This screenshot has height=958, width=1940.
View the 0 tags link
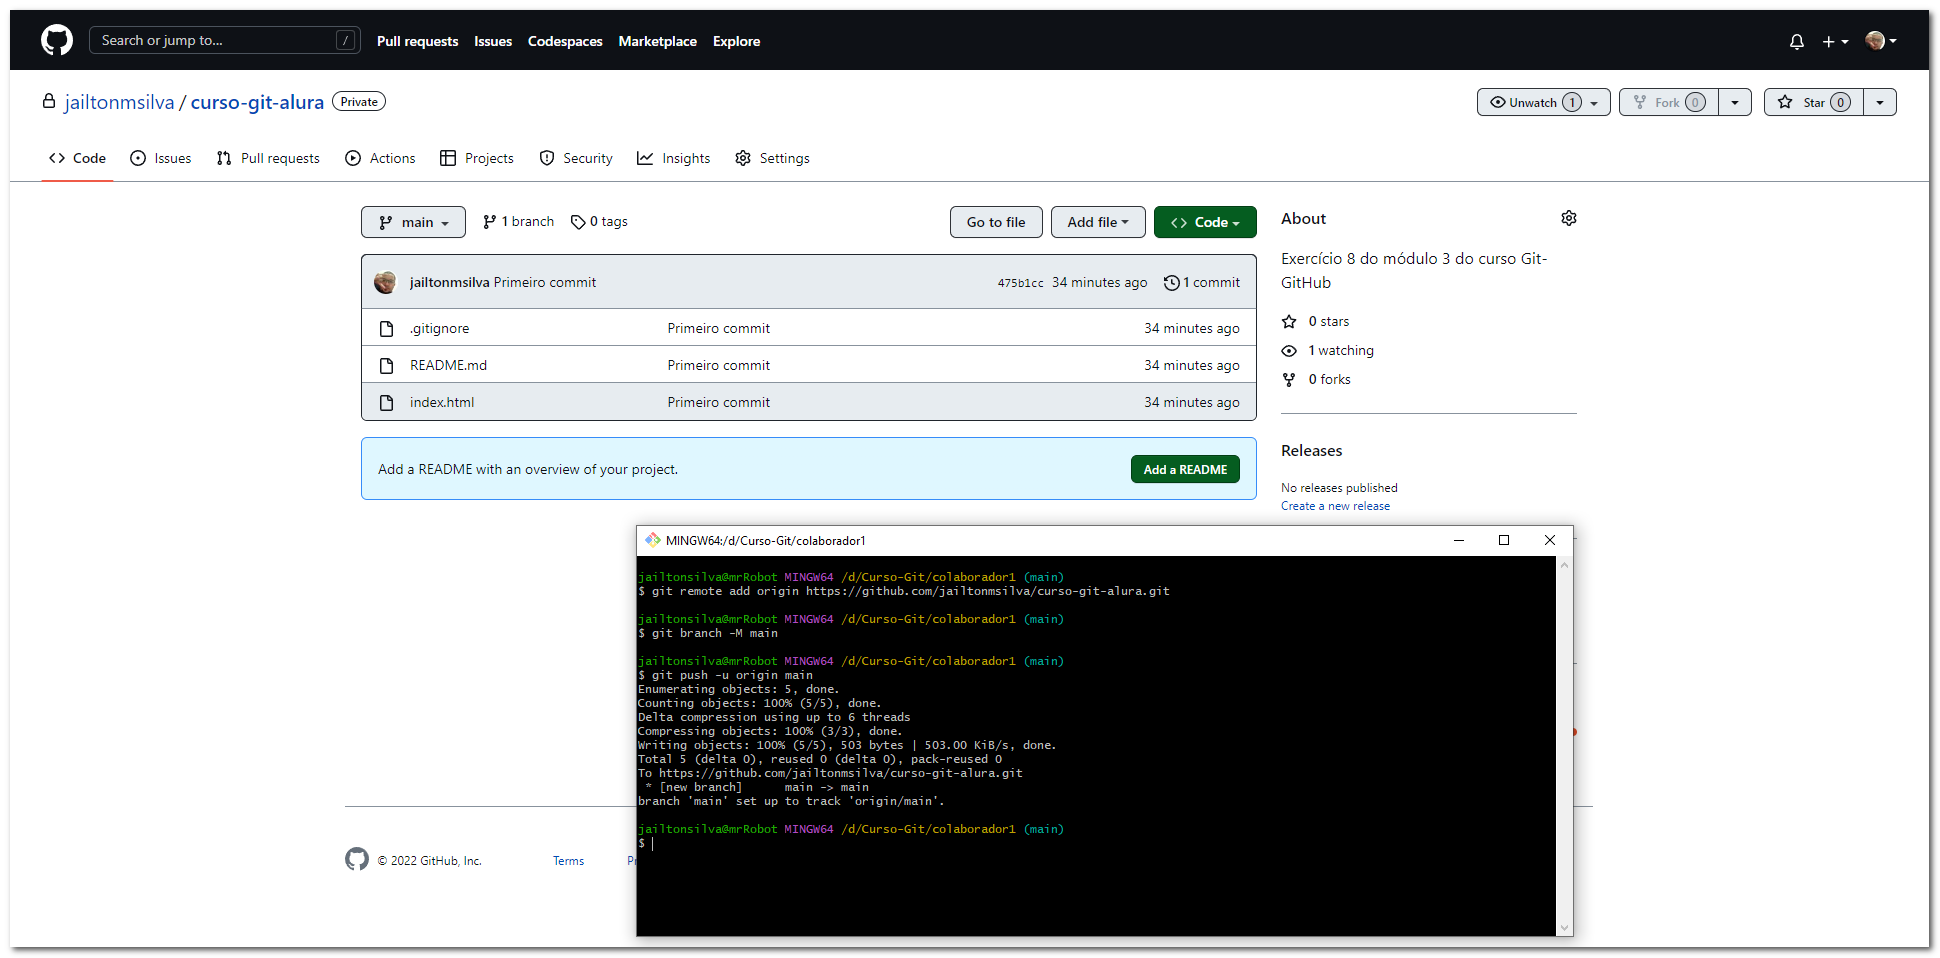click(x=599, y=222)
